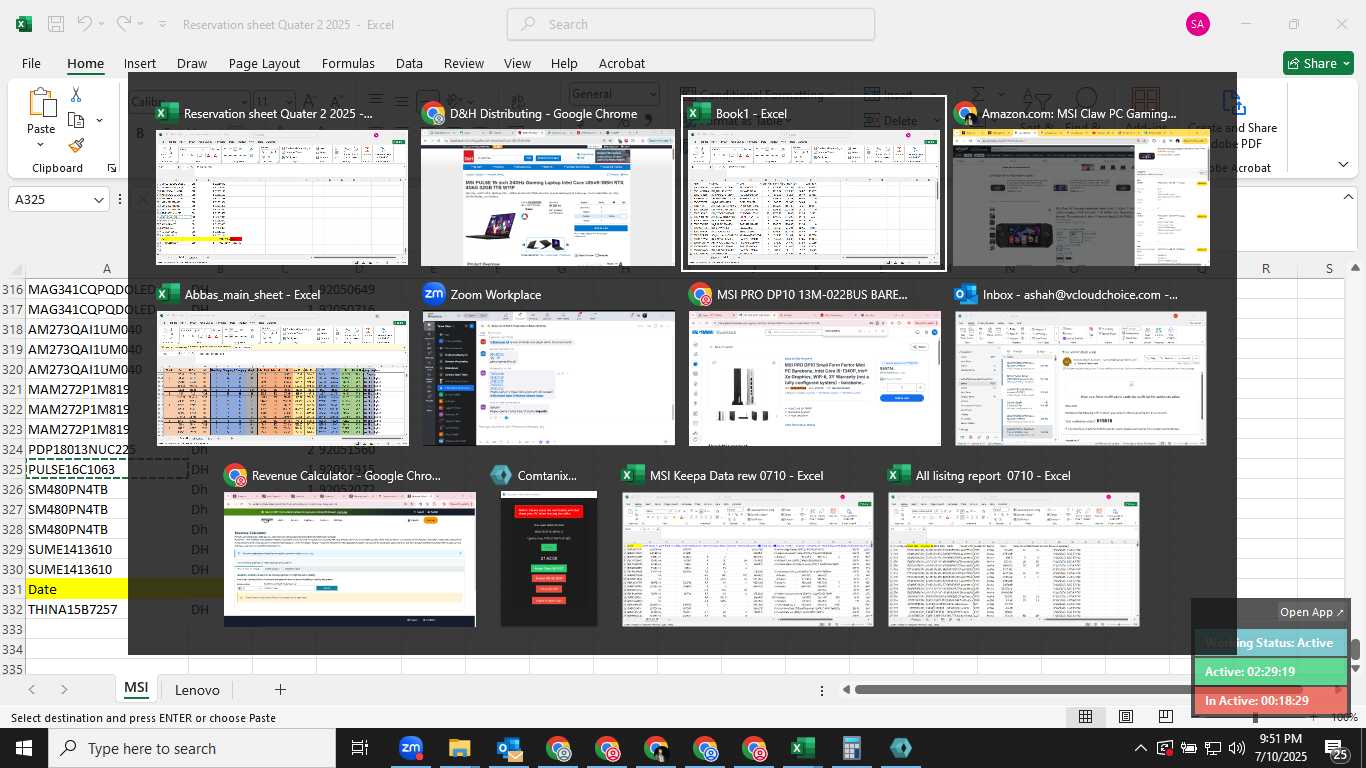
Task: Switch to the Insert ribbon tab
Action: coord(140,63)
